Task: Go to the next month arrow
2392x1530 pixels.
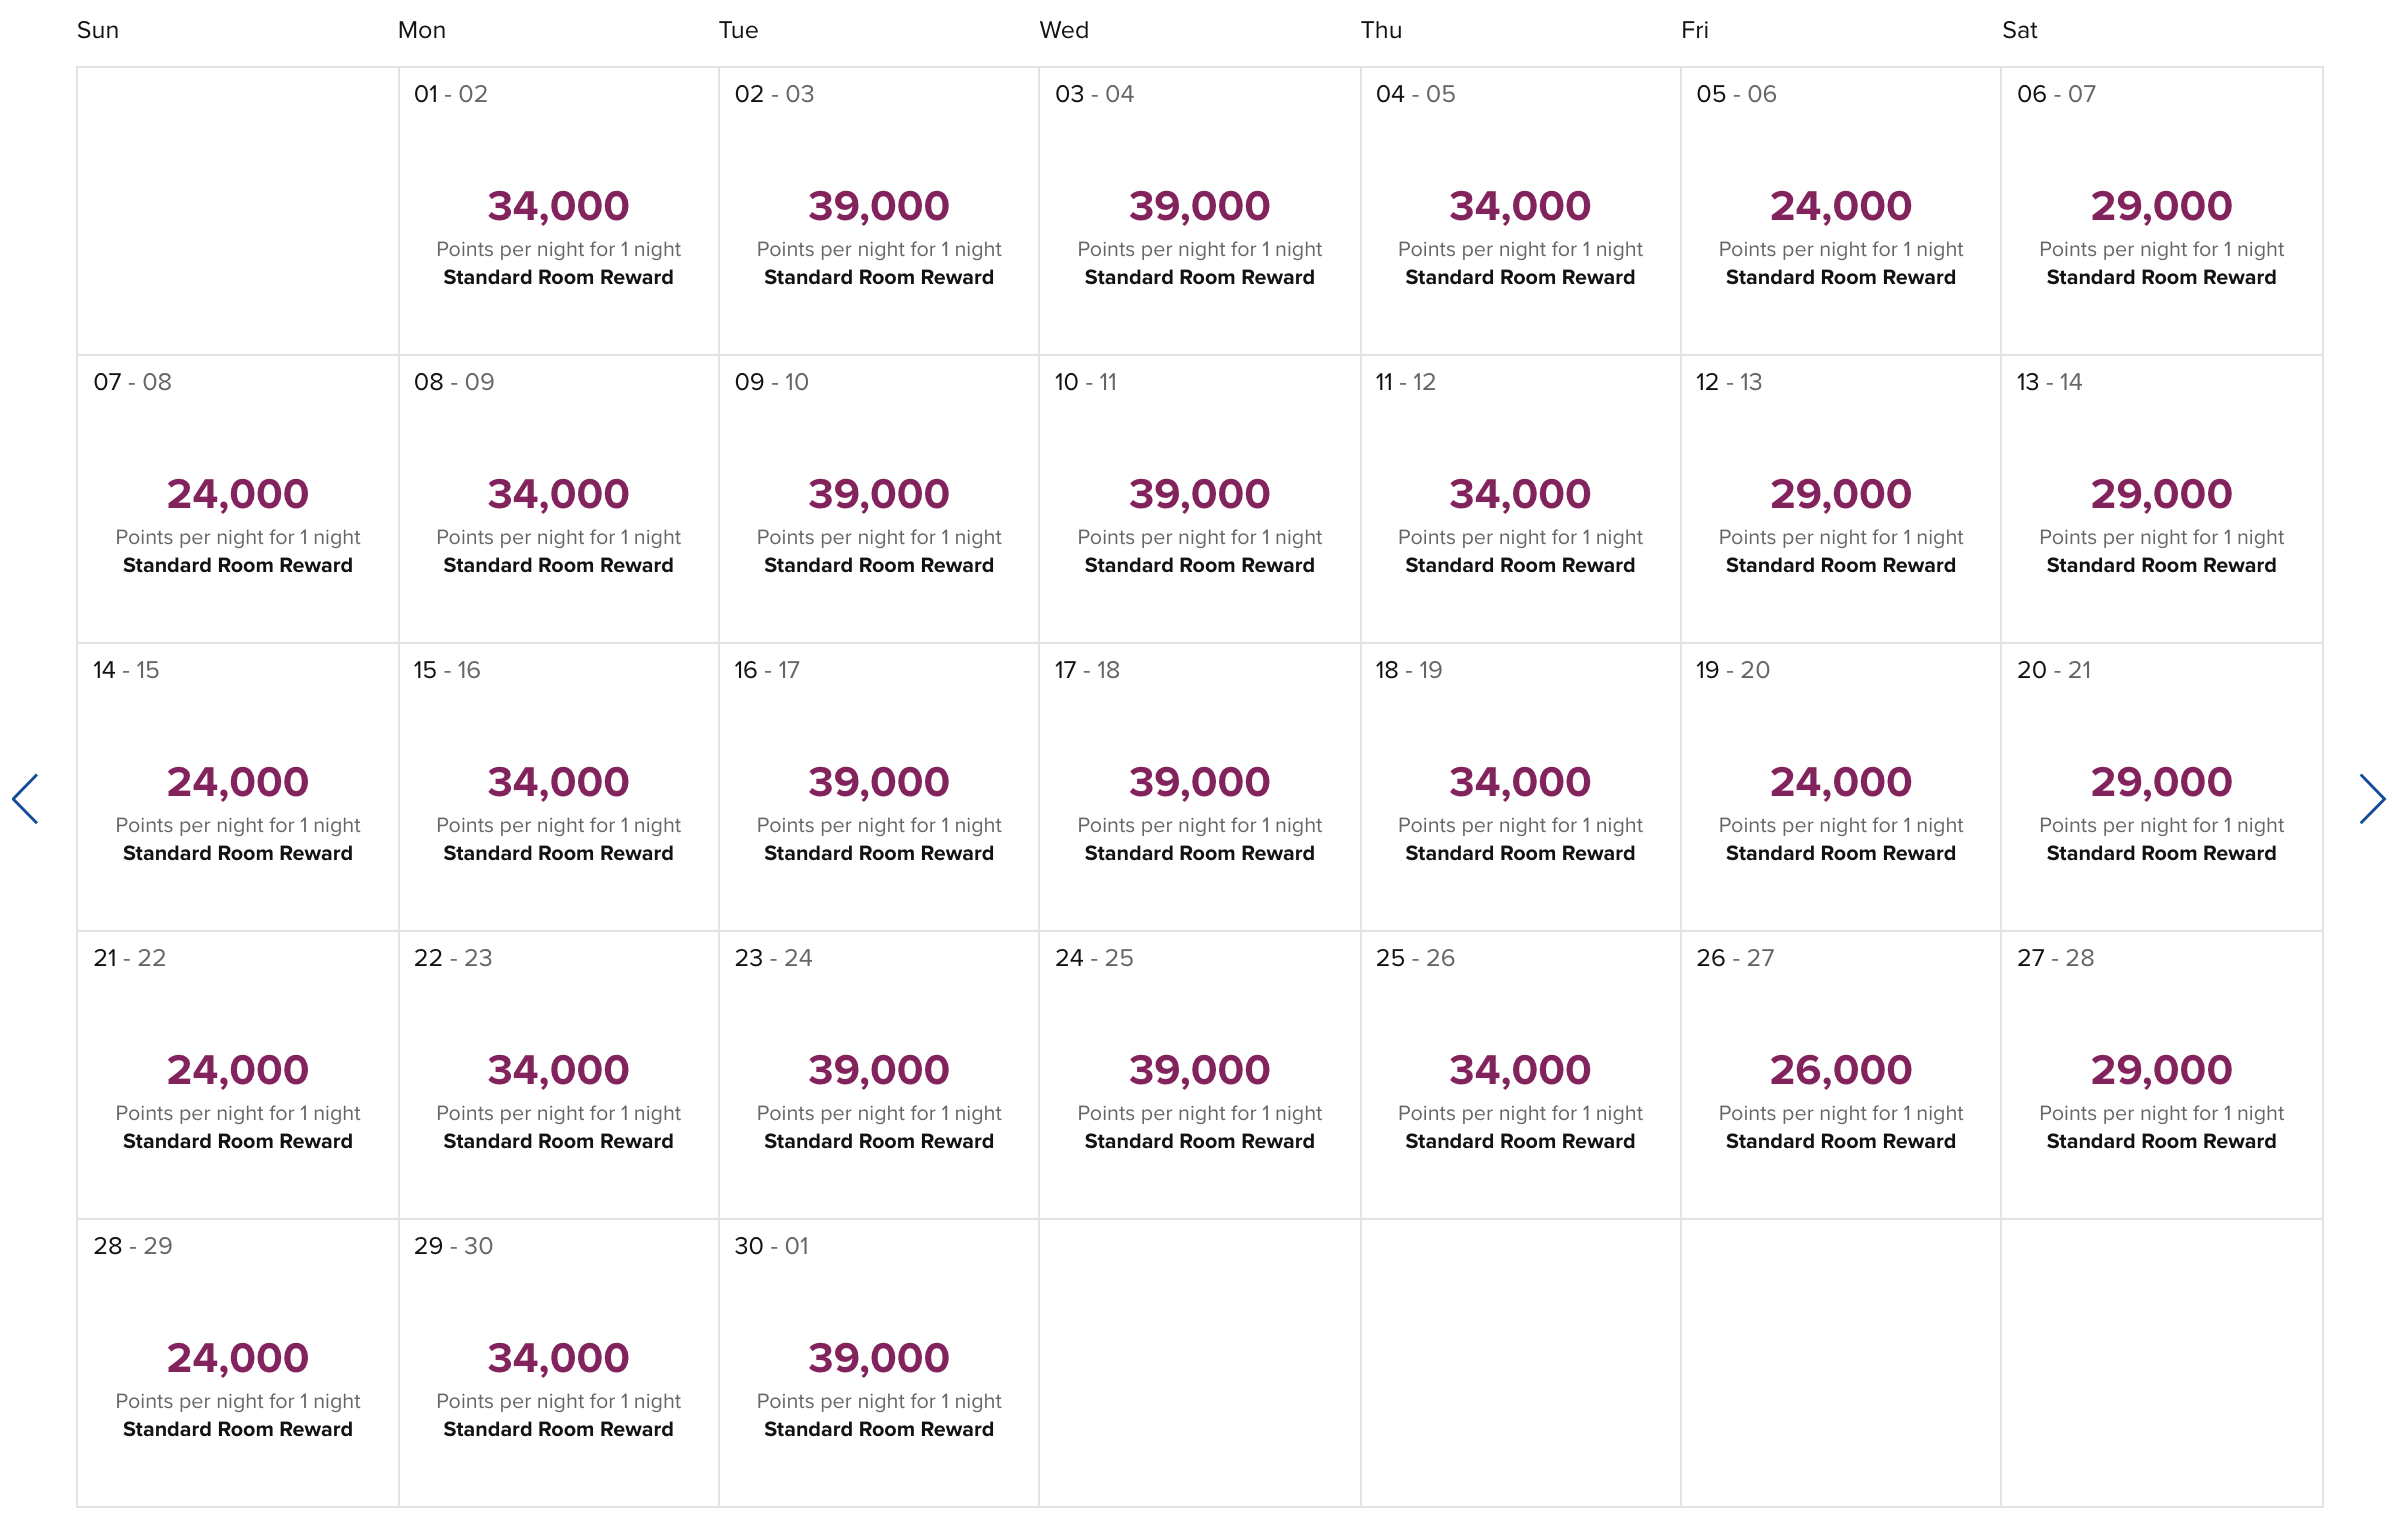Action: (x=2371, y=798)
